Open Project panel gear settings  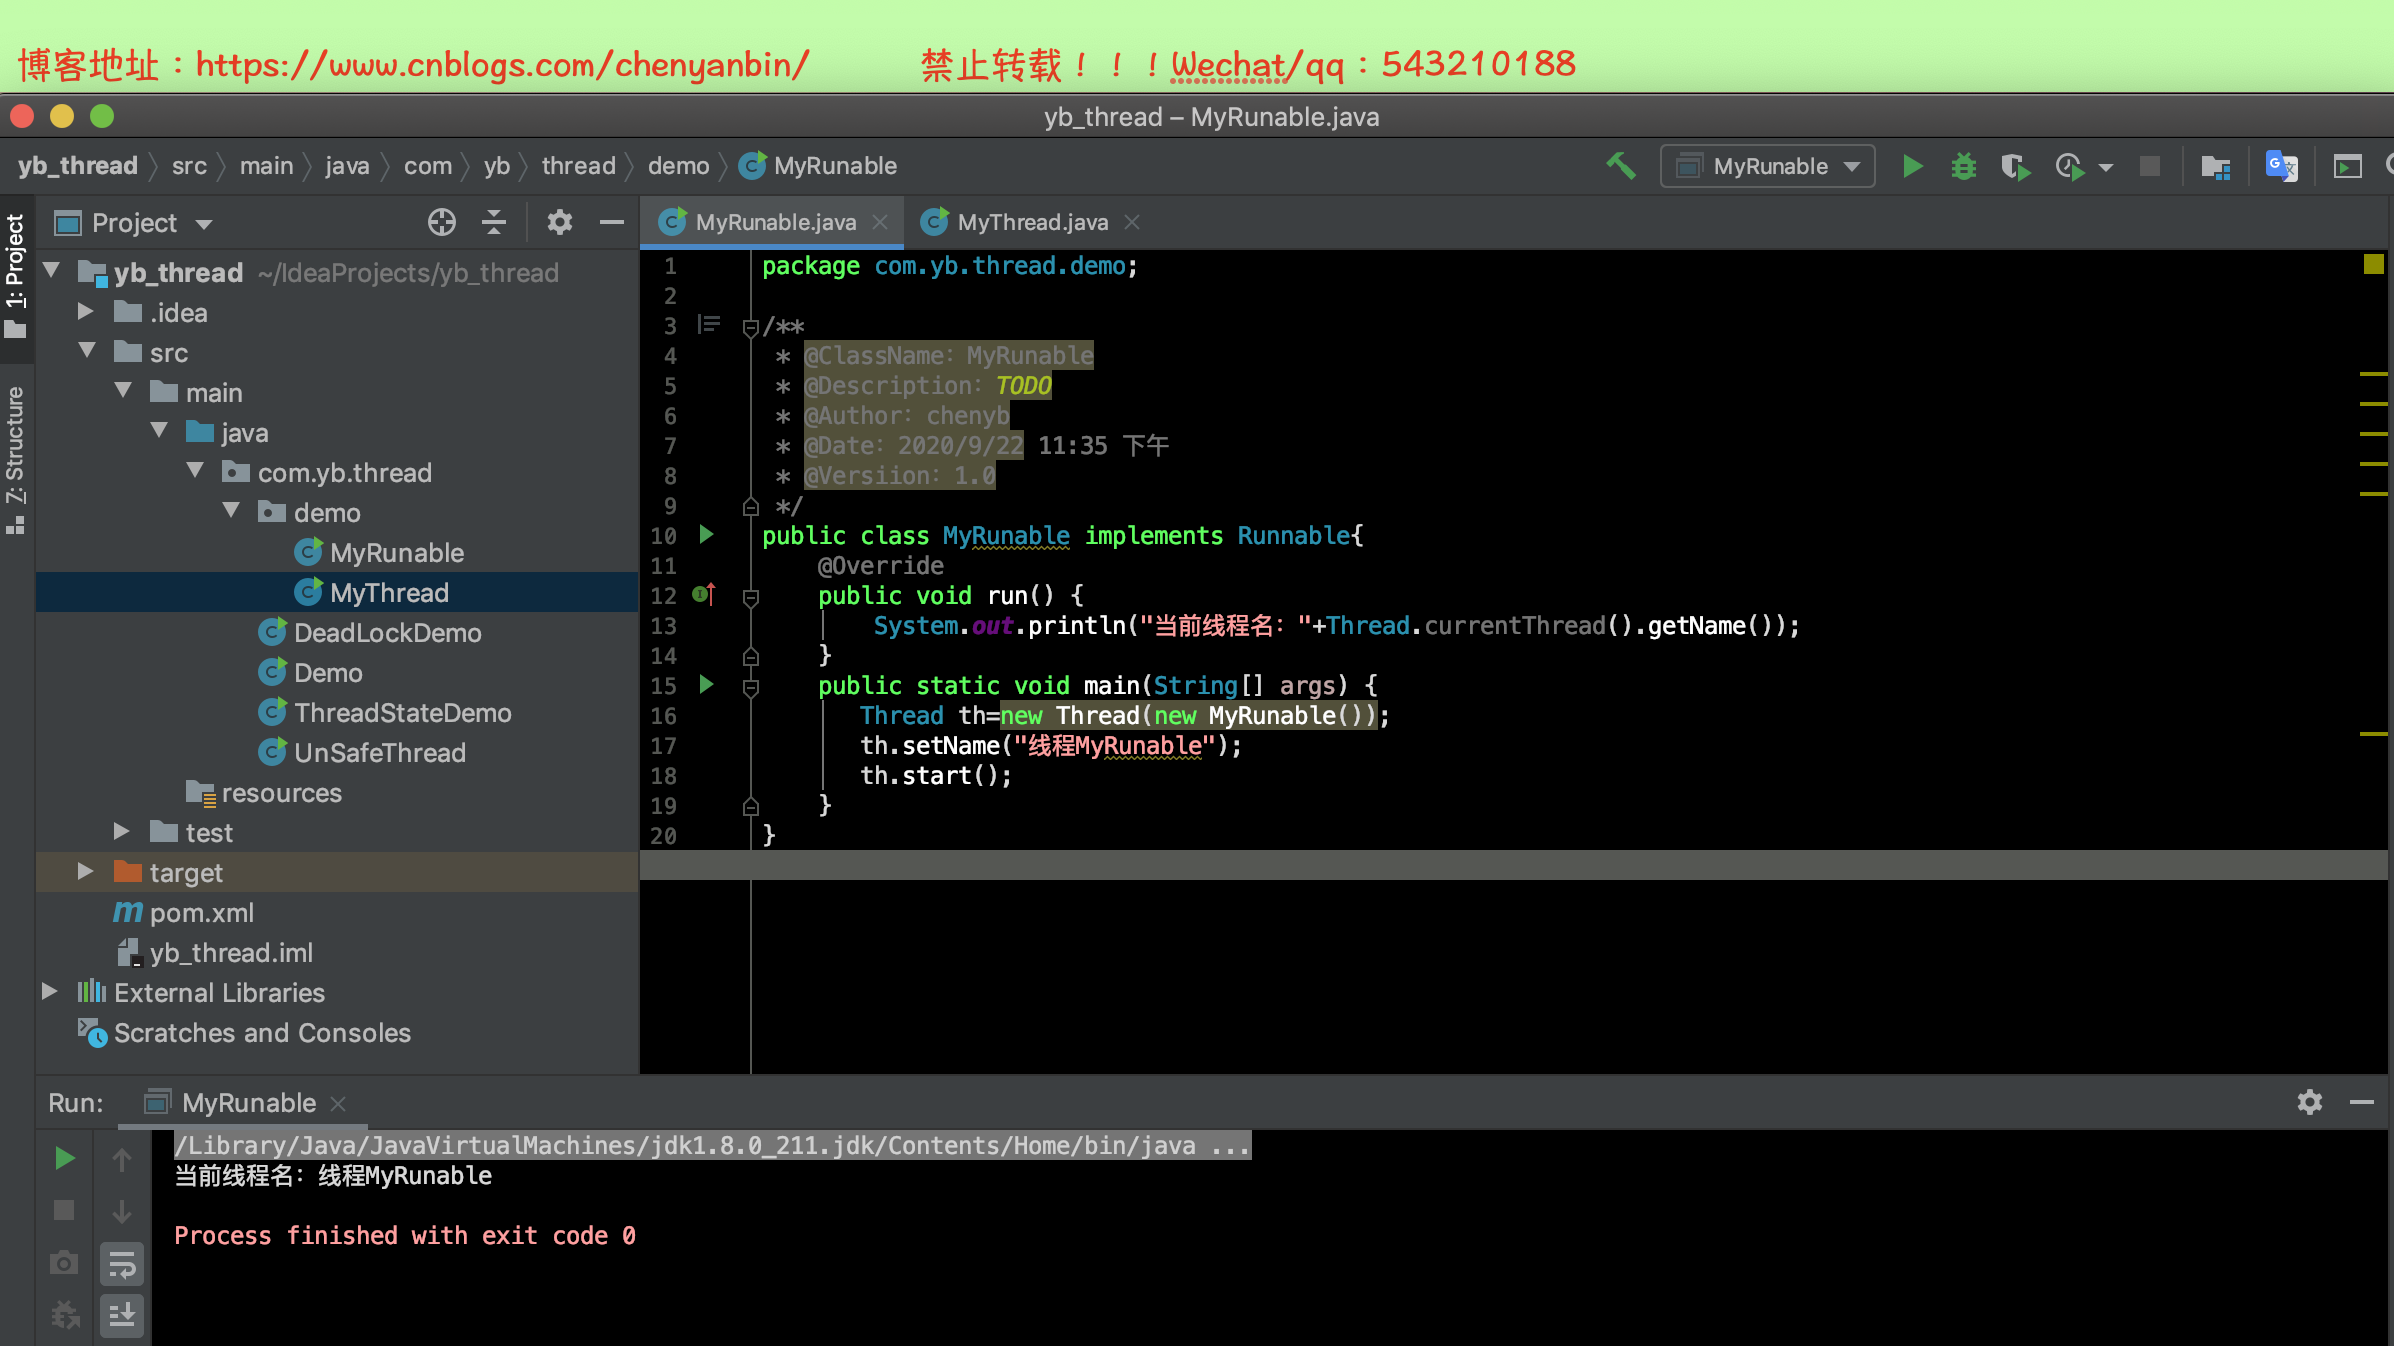[560, 222]
